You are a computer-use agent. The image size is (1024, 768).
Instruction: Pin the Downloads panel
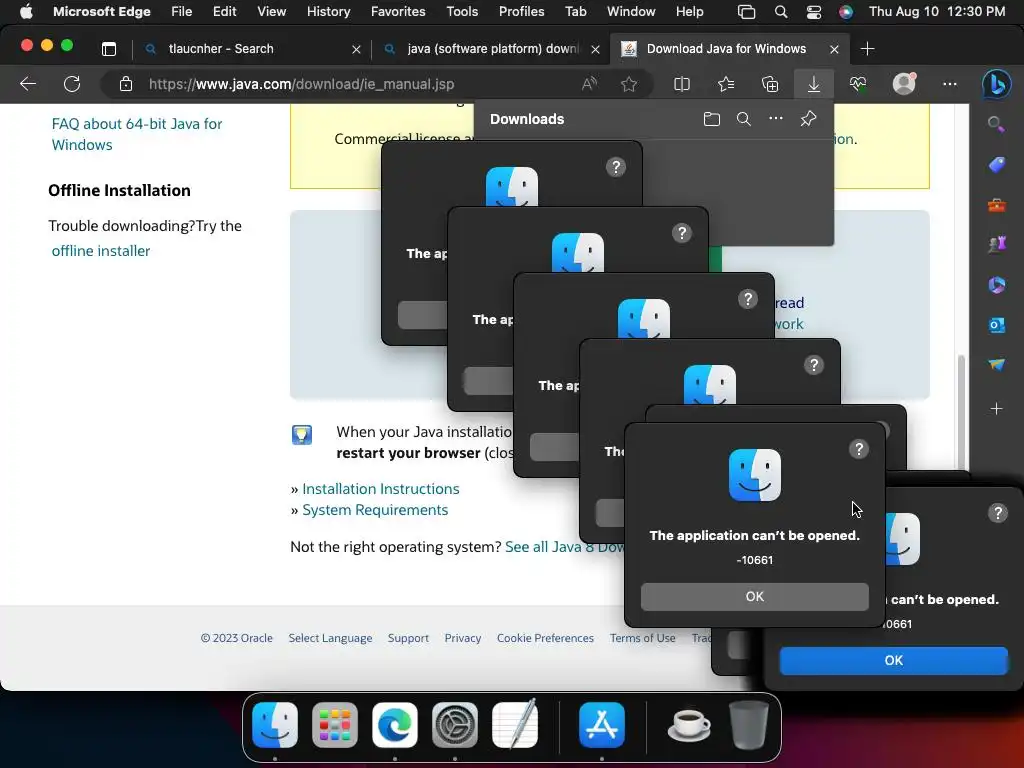pos(808,119)
